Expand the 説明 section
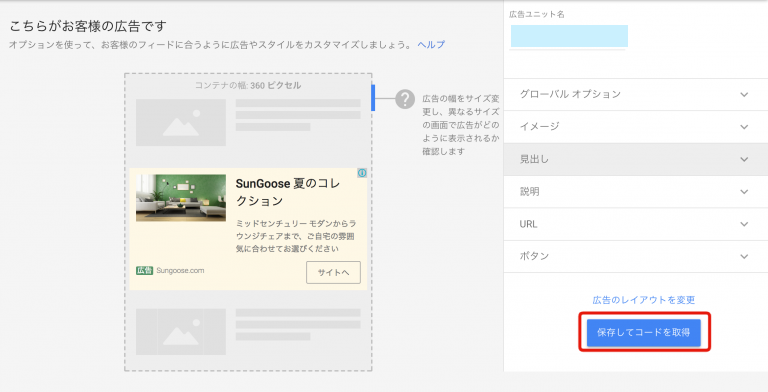This screenshot has width=768, height=392. coord(636,192)
